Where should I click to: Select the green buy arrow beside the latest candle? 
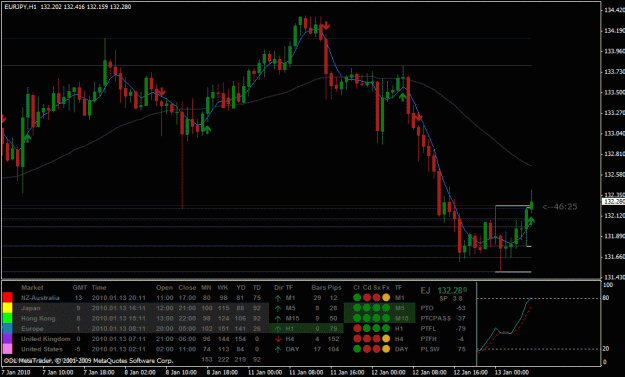point(531,220)
